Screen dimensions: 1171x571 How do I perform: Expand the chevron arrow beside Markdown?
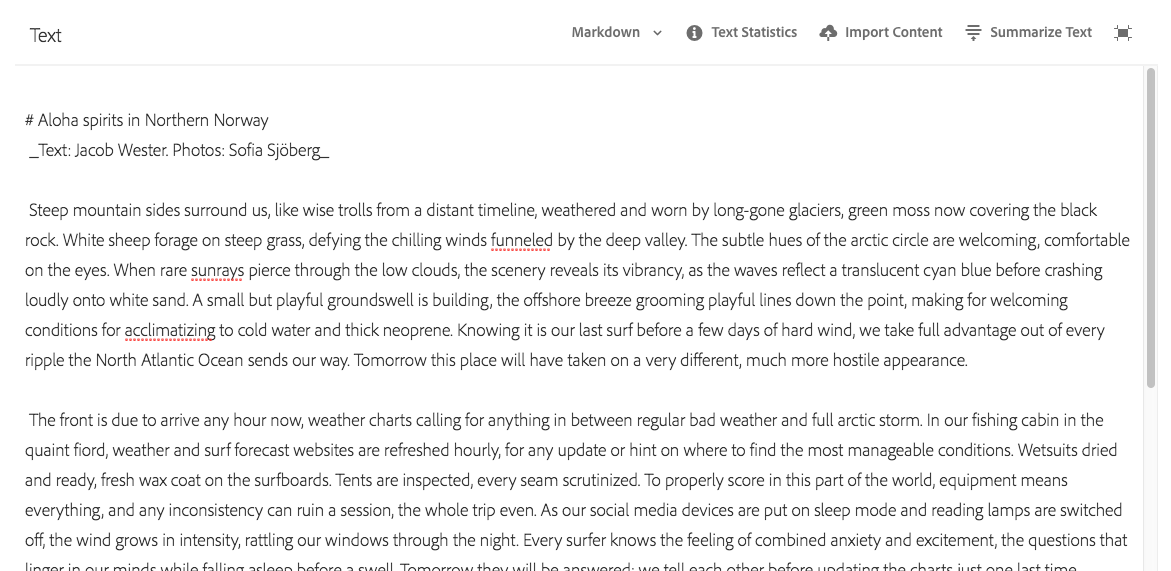click(657, 33)
